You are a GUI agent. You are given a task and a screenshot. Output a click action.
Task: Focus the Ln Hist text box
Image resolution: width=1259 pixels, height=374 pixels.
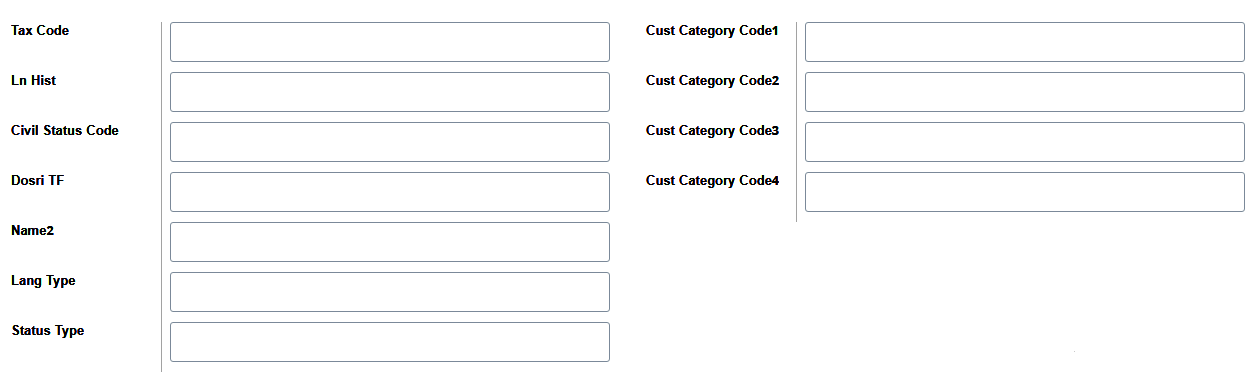click(x=390, y=92)
